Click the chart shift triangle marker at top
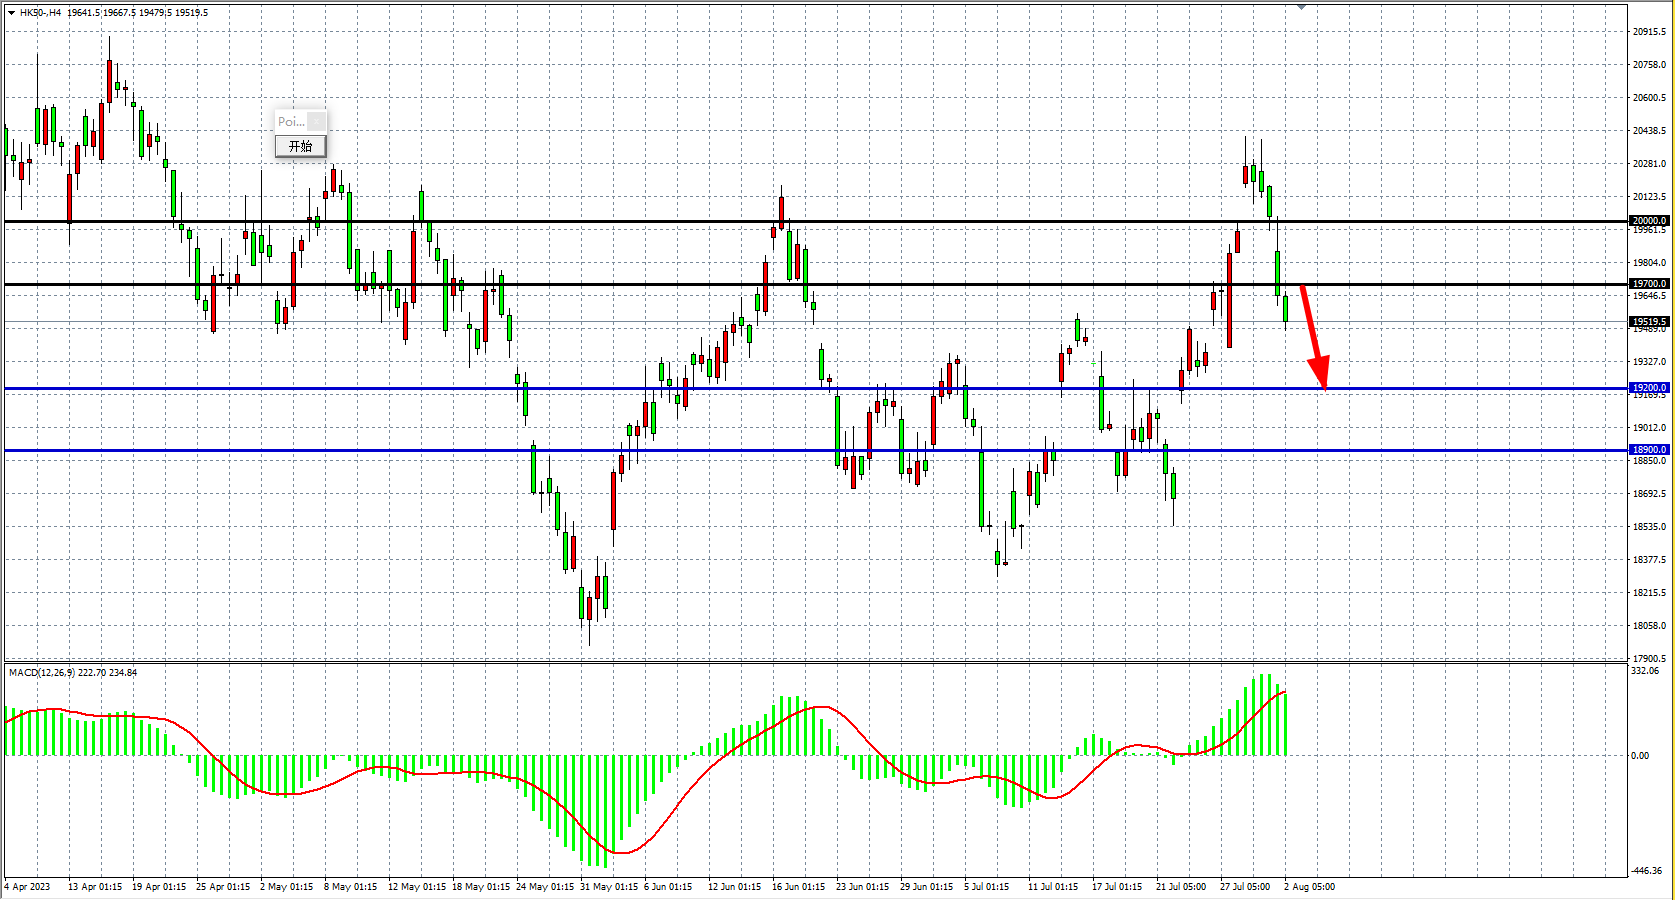The image size is (1675, 900). click(1301, 7)
